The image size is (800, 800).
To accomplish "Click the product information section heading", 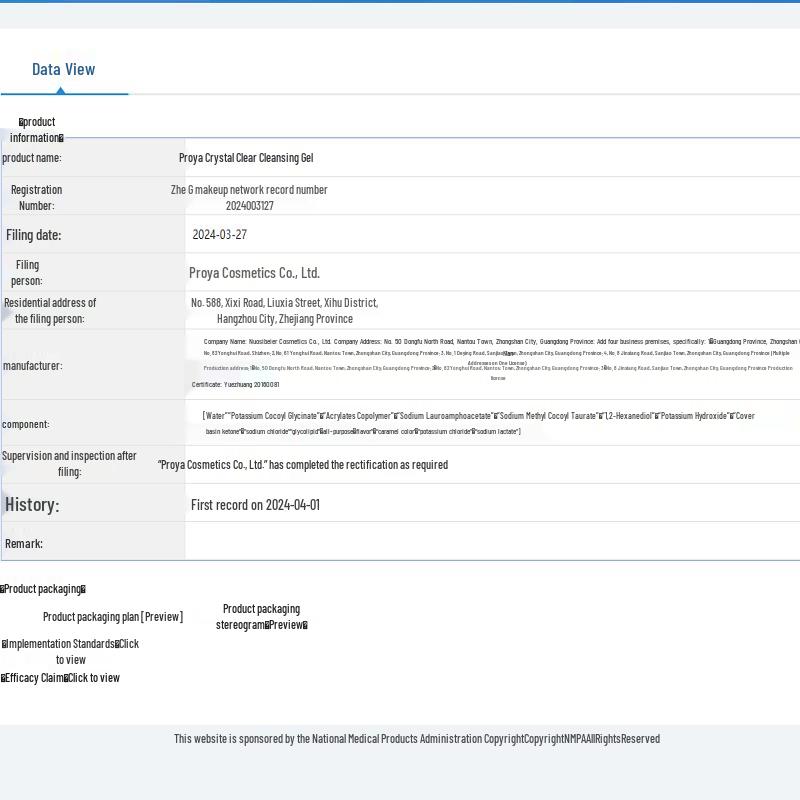I will [38, 130].
